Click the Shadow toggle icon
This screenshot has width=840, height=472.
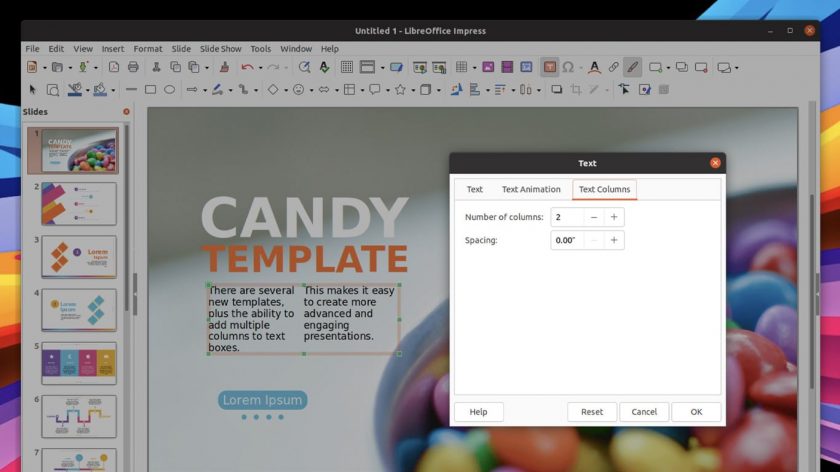[557, 89]
